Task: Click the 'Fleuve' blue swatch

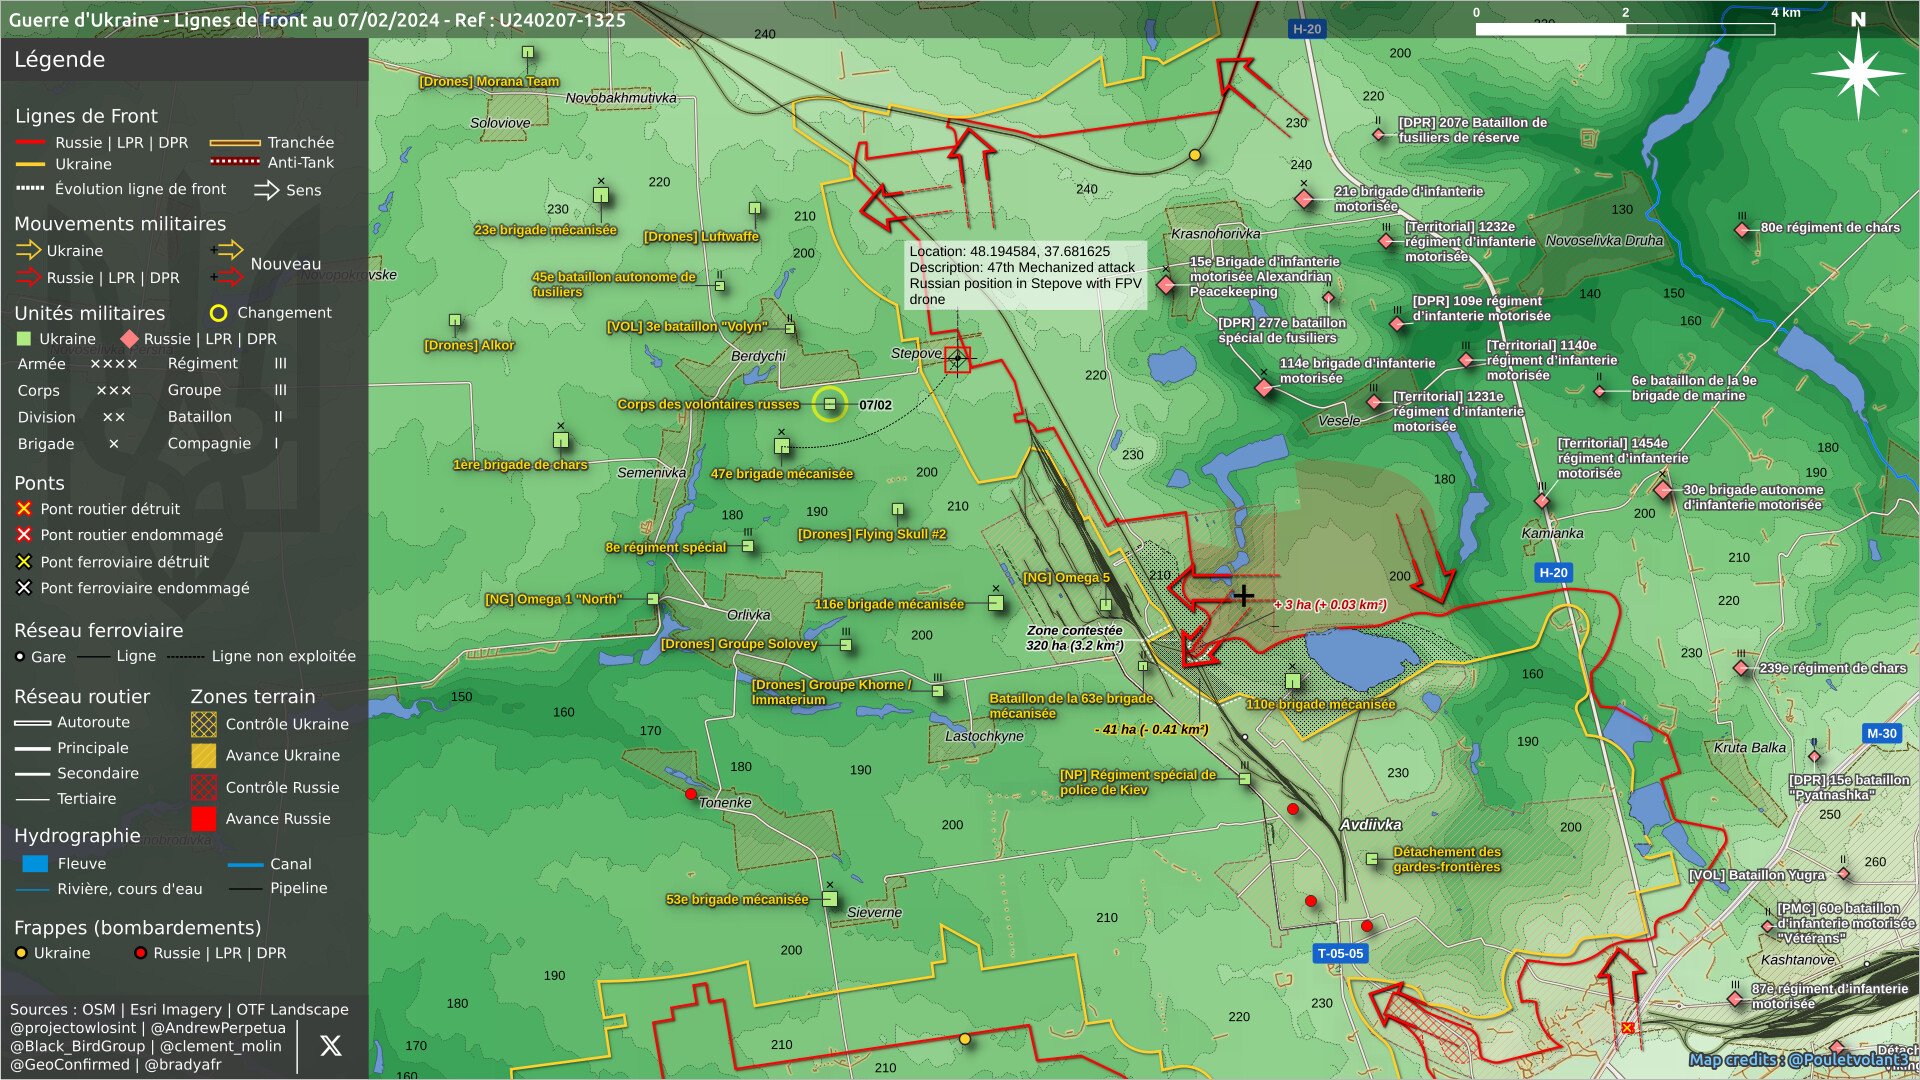Action: point(35,864)
